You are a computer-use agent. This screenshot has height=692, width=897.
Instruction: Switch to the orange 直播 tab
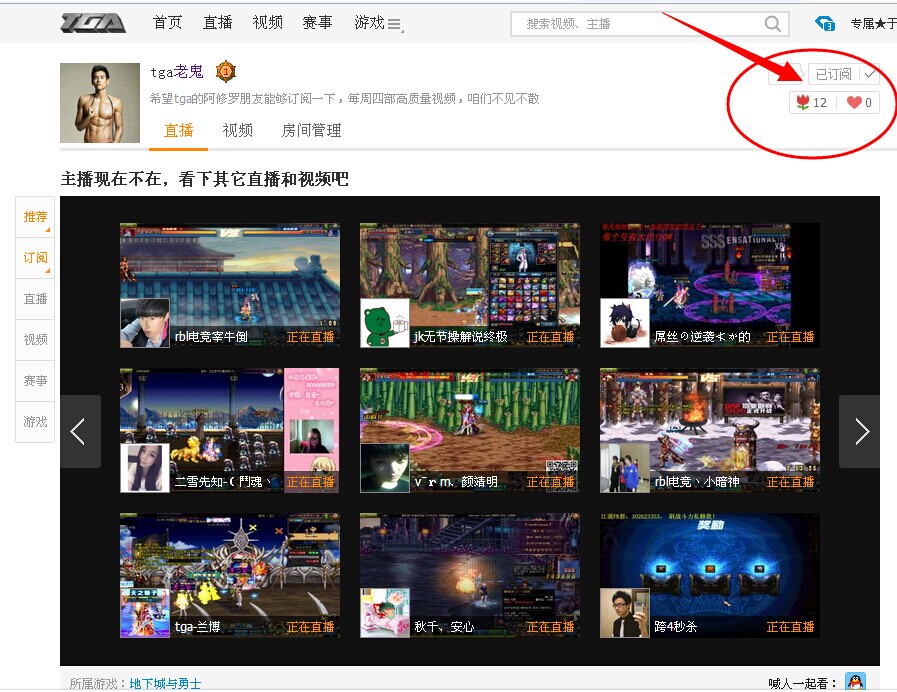[178, 130]
